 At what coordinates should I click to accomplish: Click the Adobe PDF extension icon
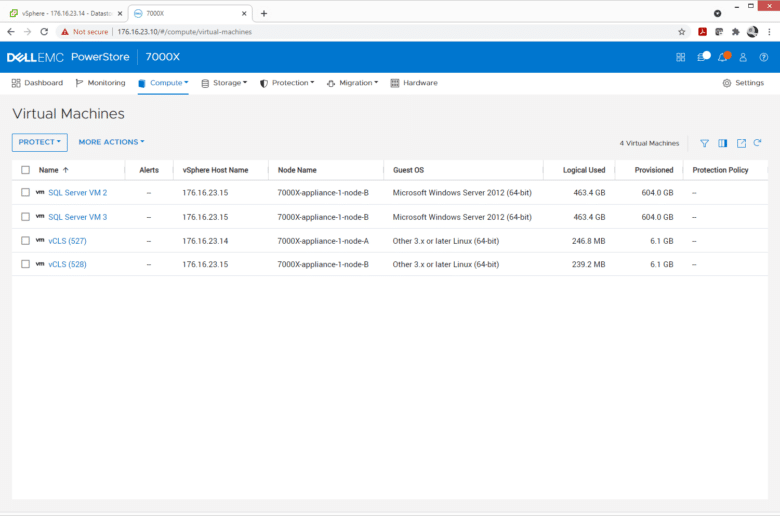click(702, 32)
